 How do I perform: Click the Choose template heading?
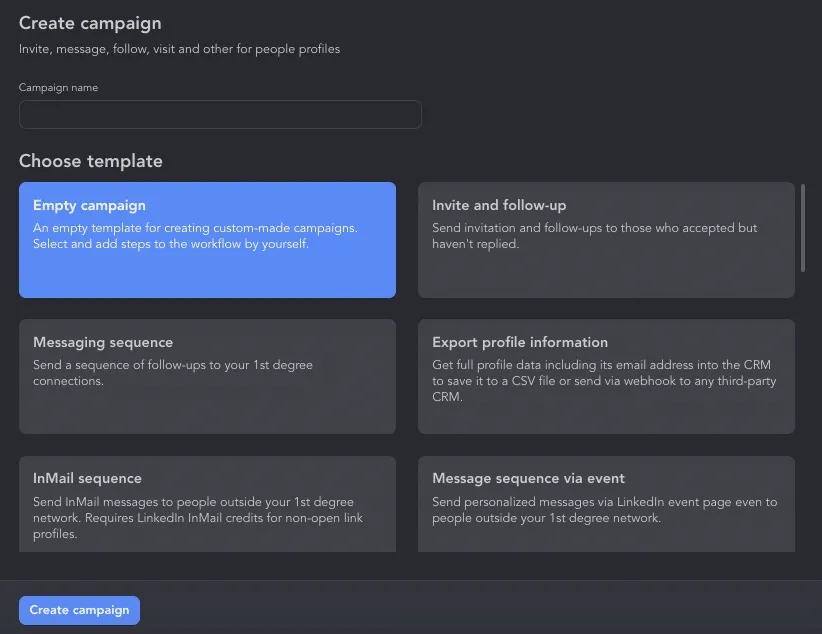91,161
